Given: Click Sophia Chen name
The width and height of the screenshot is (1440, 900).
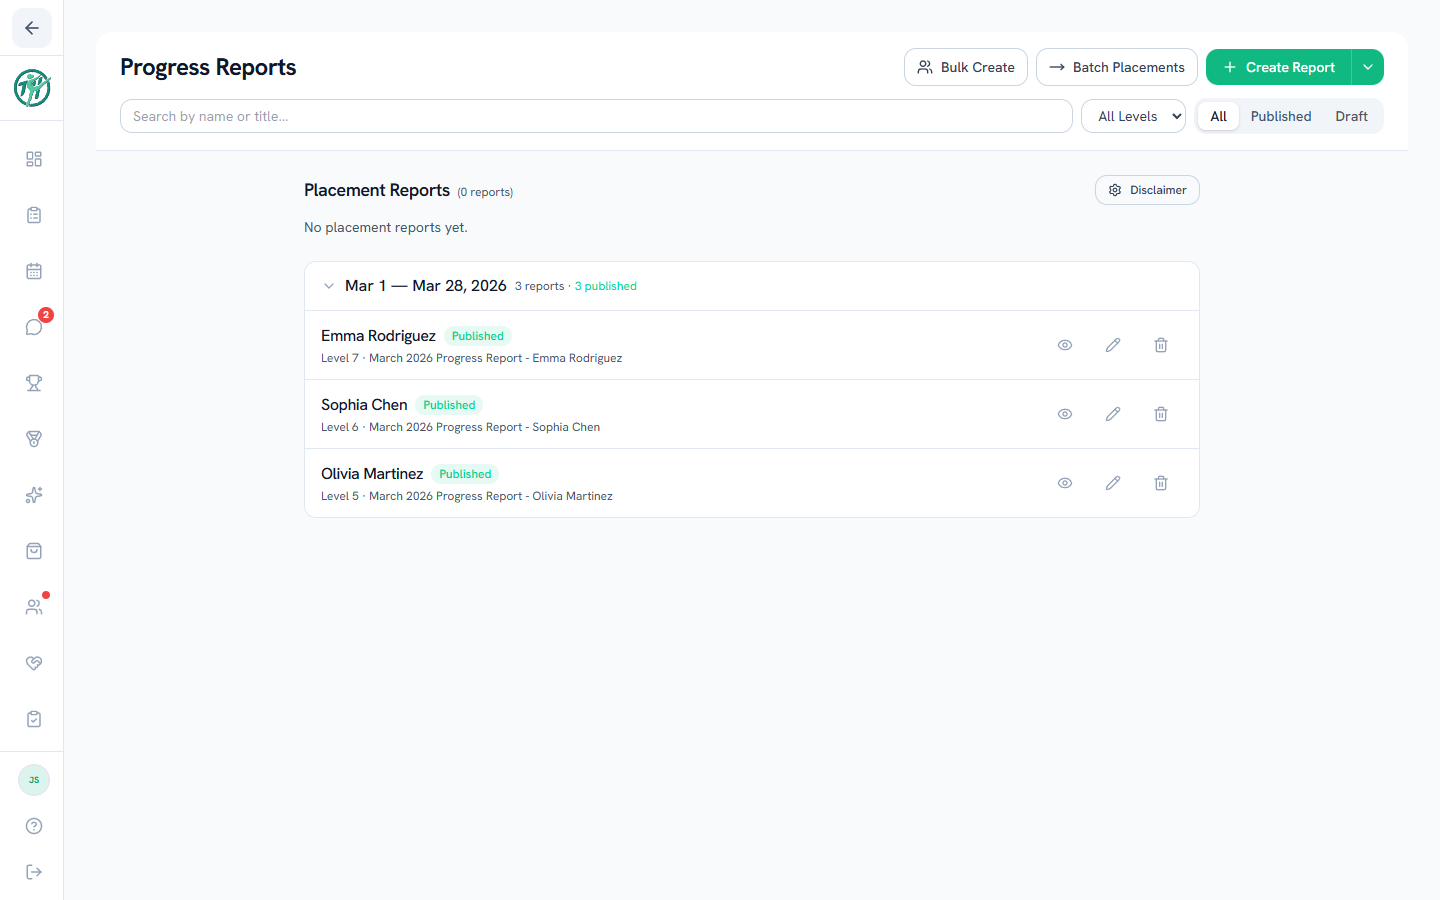Looking at the screenshot, I should click(x=364, y=405).
